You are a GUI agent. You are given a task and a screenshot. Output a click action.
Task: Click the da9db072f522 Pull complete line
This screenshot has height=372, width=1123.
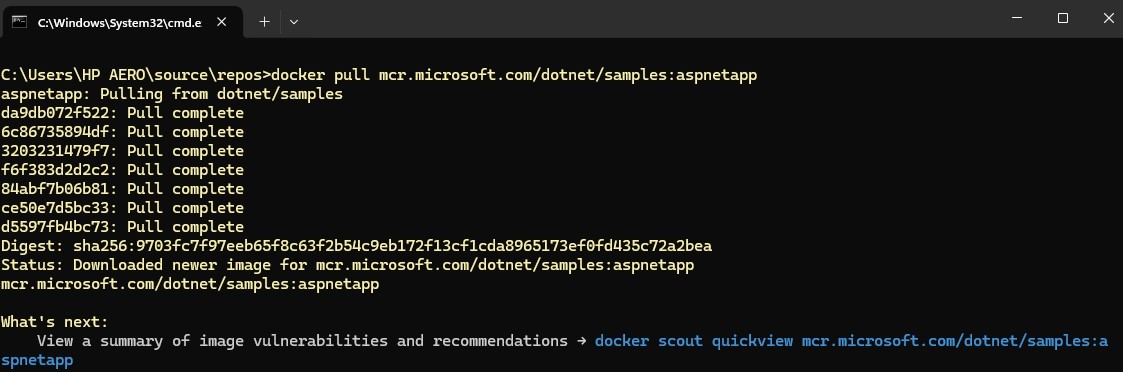click(122, 113)
